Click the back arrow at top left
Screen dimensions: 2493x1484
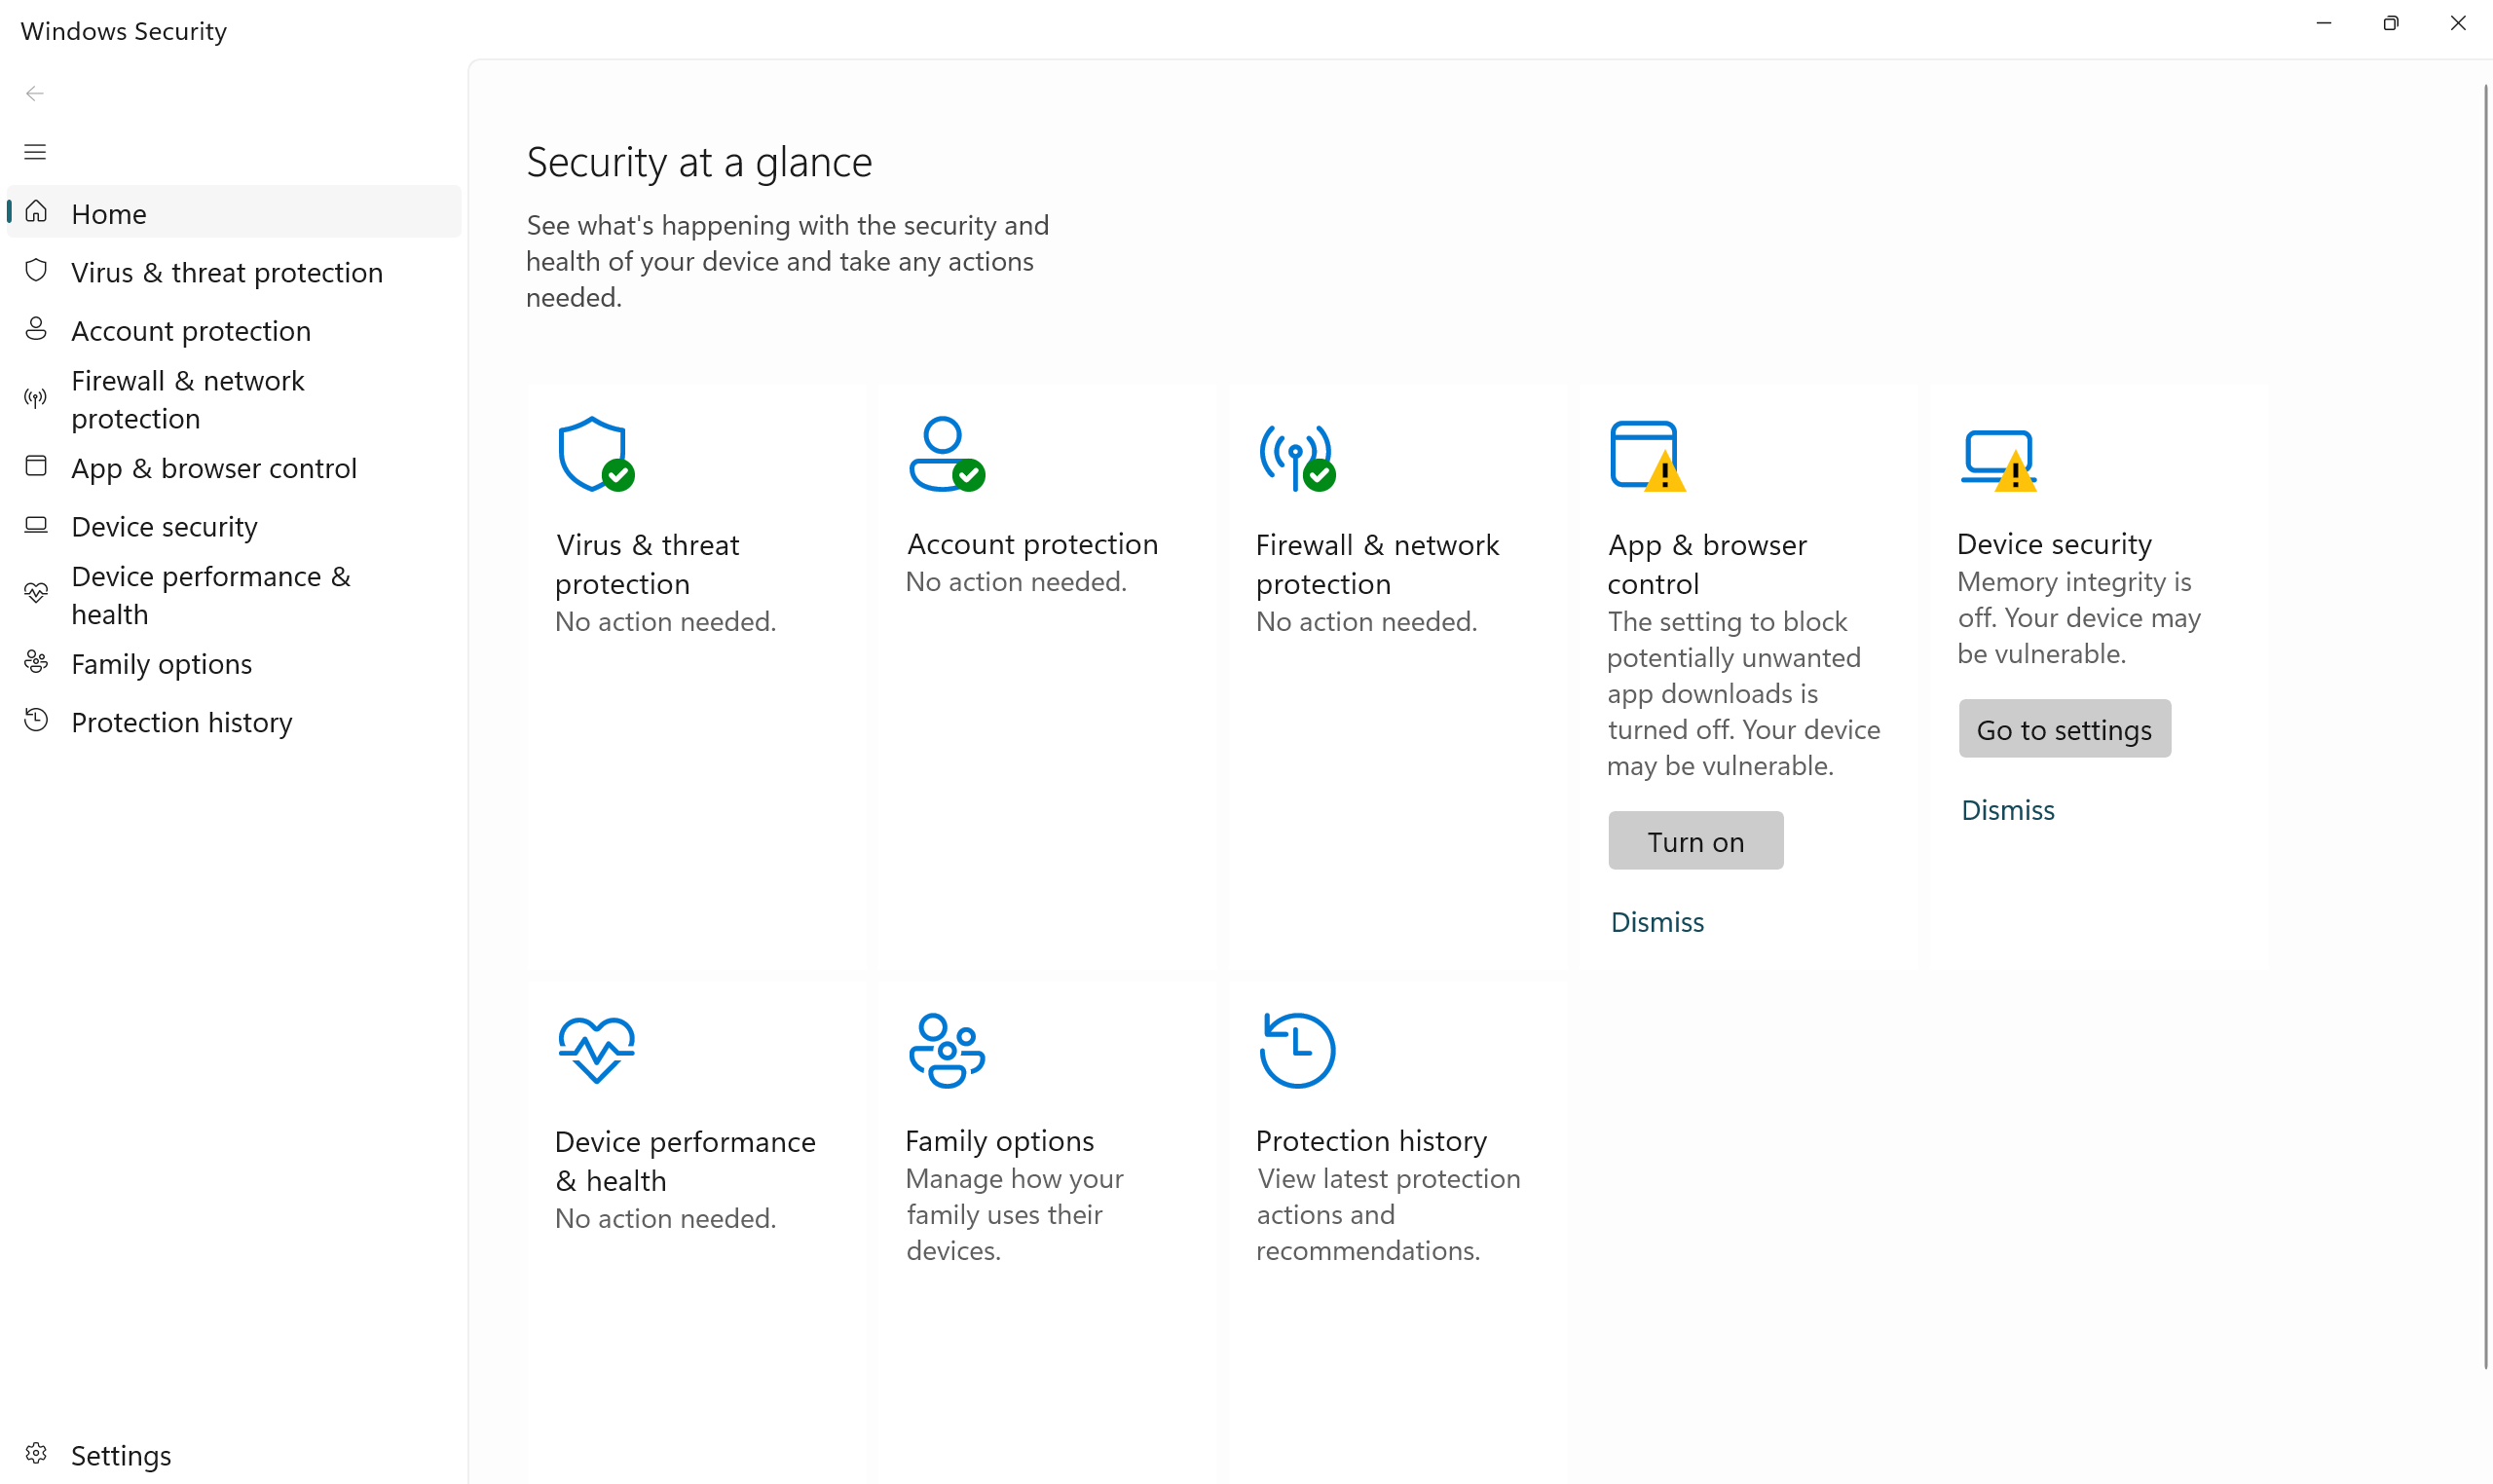[36, 93]
